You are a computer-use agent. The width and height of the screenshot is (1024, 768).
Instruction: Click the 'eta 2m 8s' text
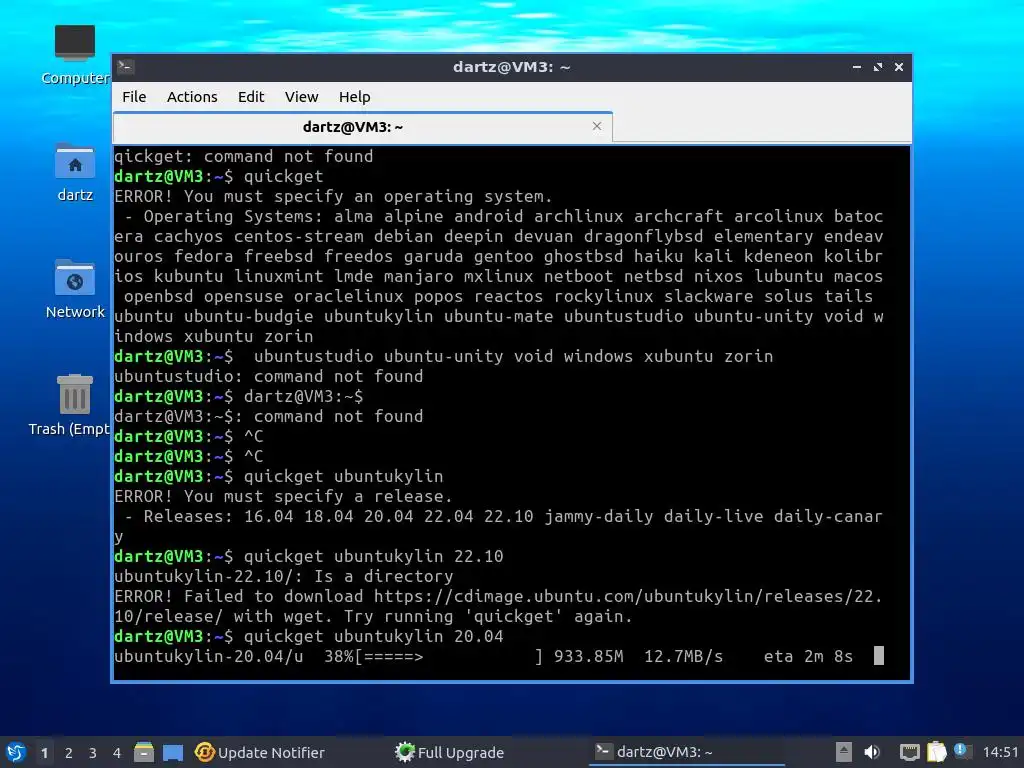pyautogui.click(x=808, y=656)
